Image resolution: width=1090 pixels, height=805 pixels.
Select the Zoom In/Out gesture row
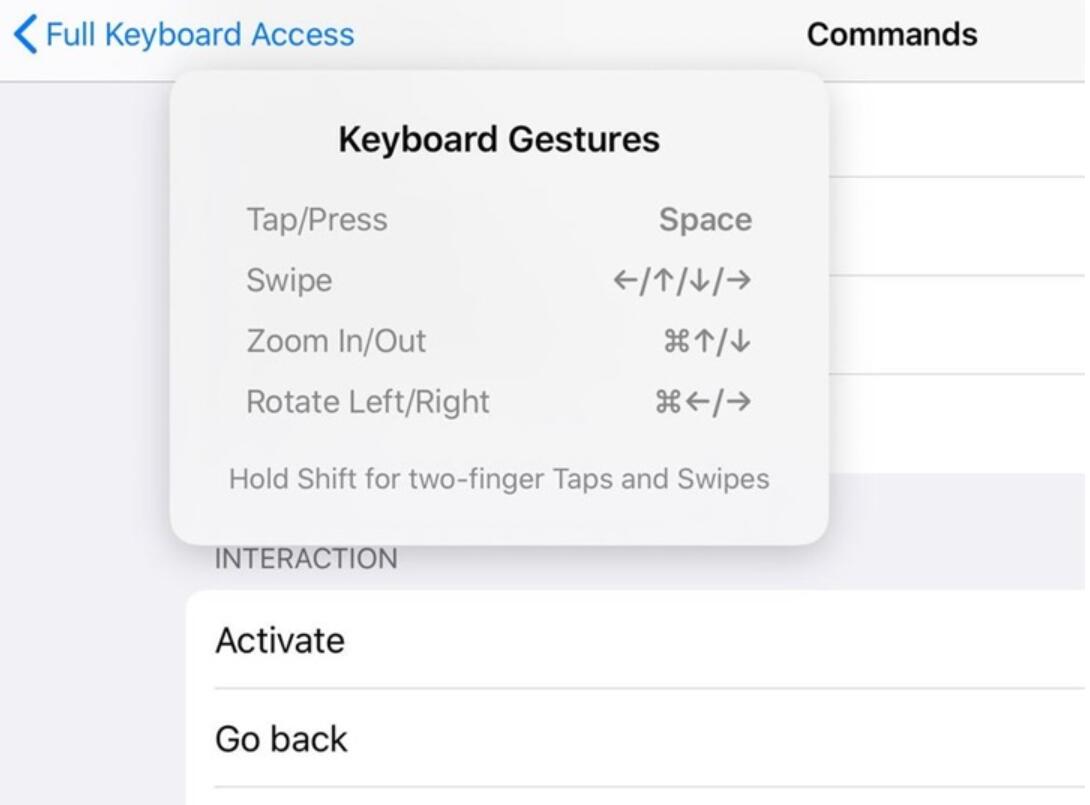click(x=335, y=340)
